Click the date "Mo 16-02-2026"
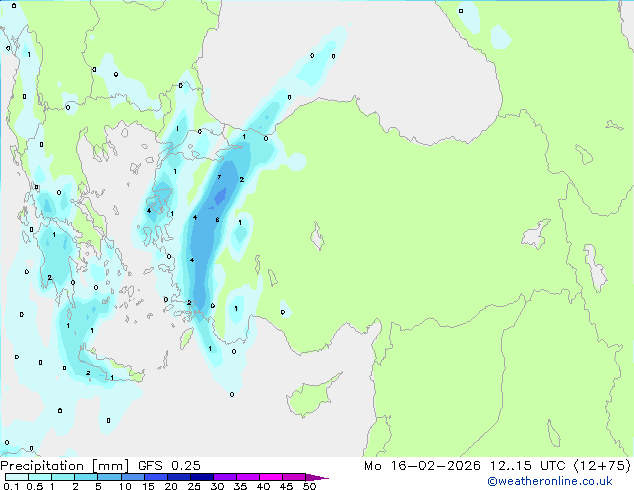This screenshot has width=634, height=490. pyautogui.click(x=422, y=466)
